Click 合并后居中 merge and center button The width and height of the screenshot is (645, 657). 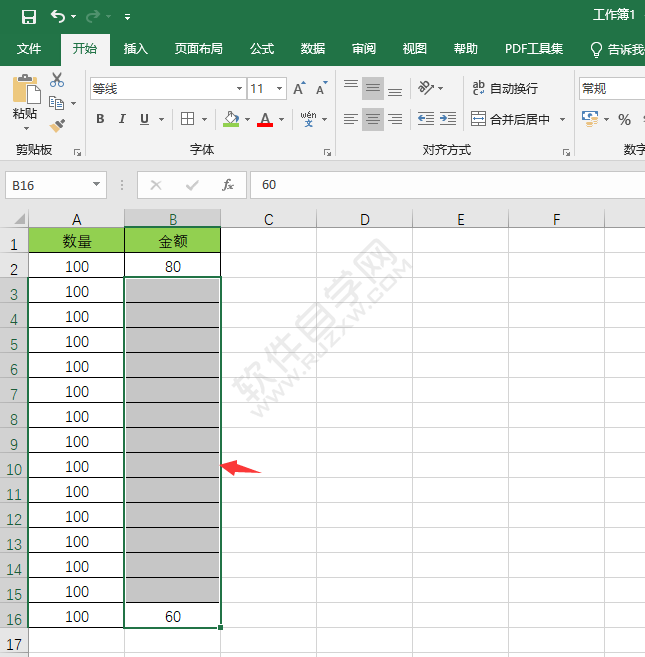pos(510,119)
